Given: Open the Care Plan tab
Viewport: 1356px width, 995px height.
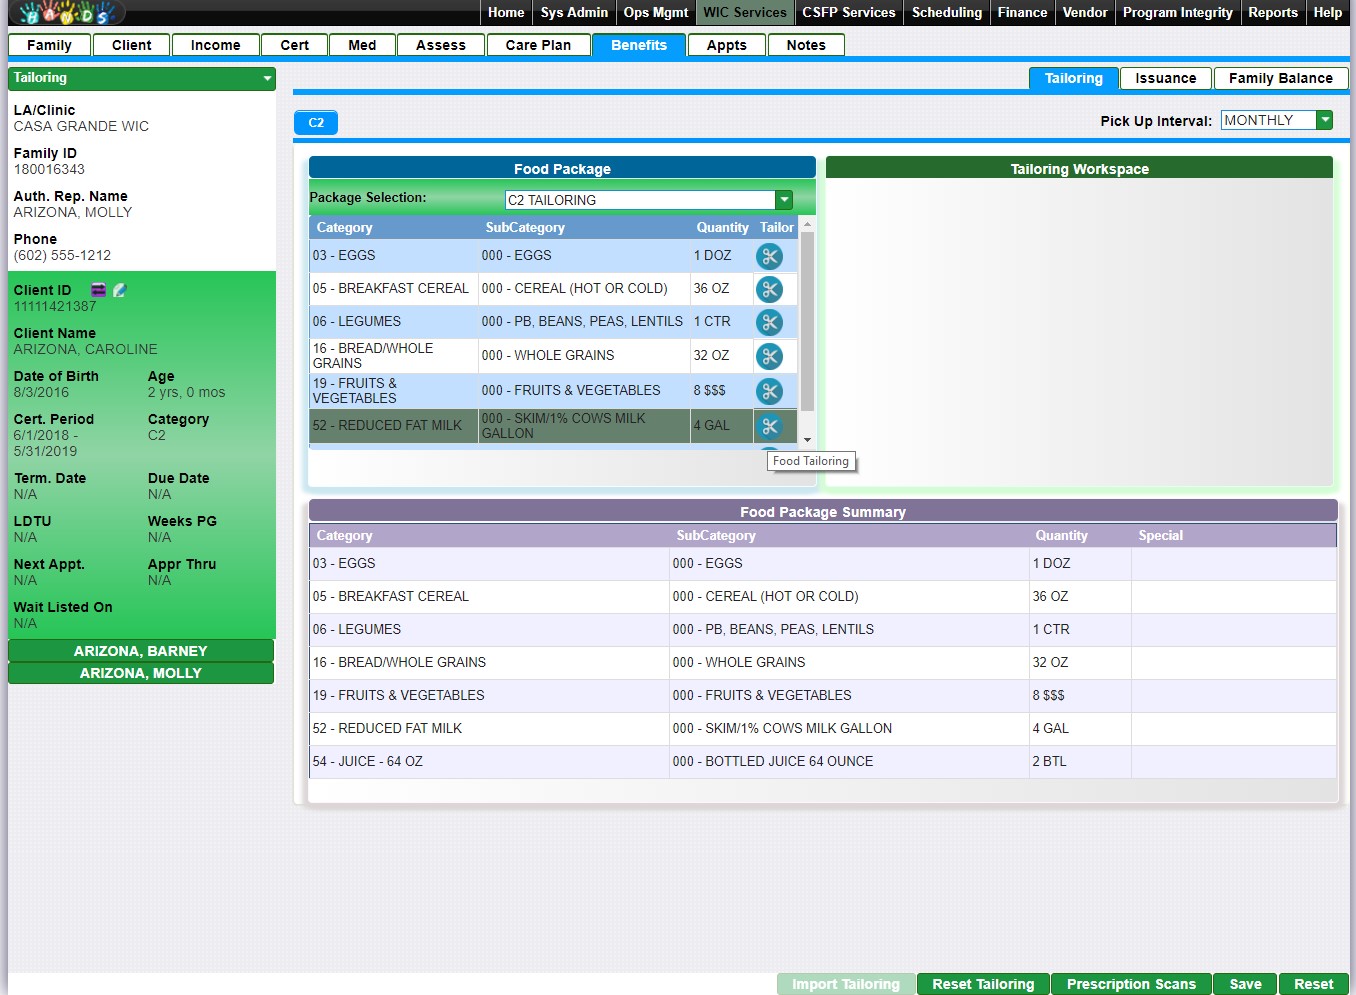Looking at the screenshot, I should (538, 45).
